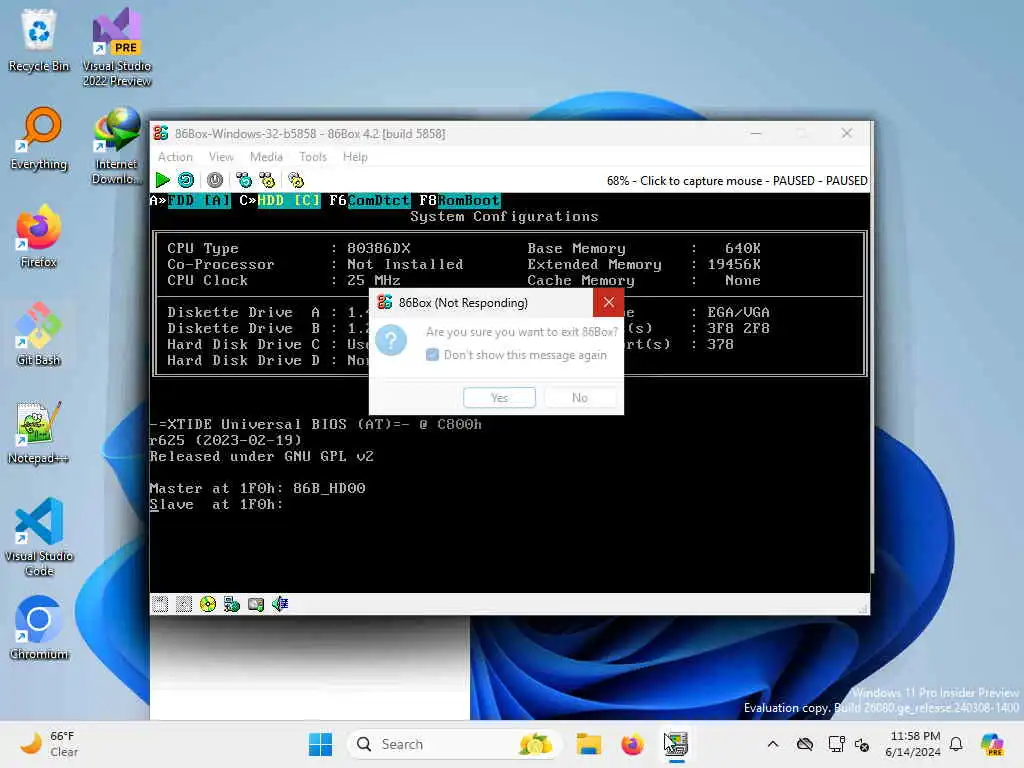The height and width of the screenshot is (768, 1024).
Task: Click the taskbar Search box
Action: [455, 744]
